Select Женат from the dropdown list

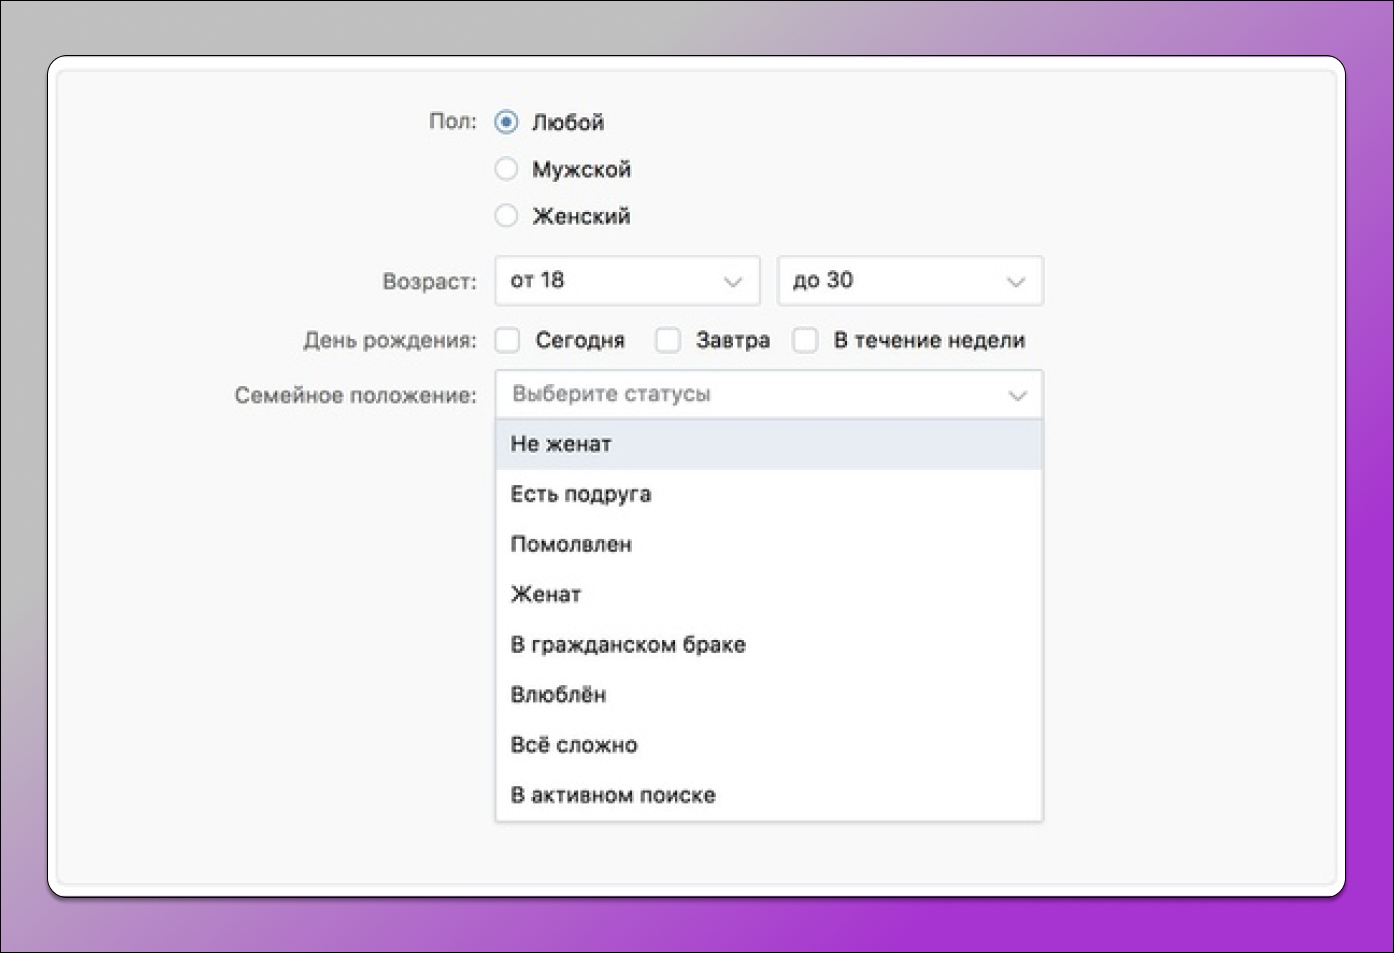pos(545,594)
